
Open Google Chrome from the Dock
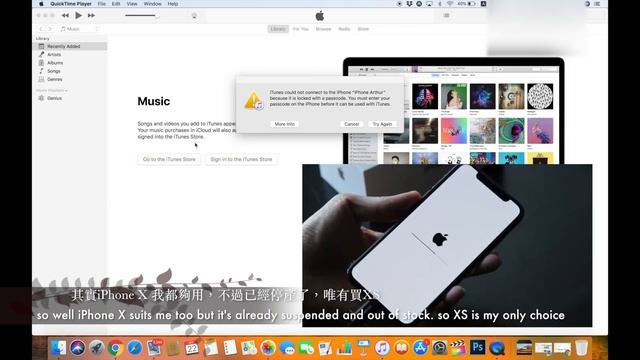[x=116, y=348]
